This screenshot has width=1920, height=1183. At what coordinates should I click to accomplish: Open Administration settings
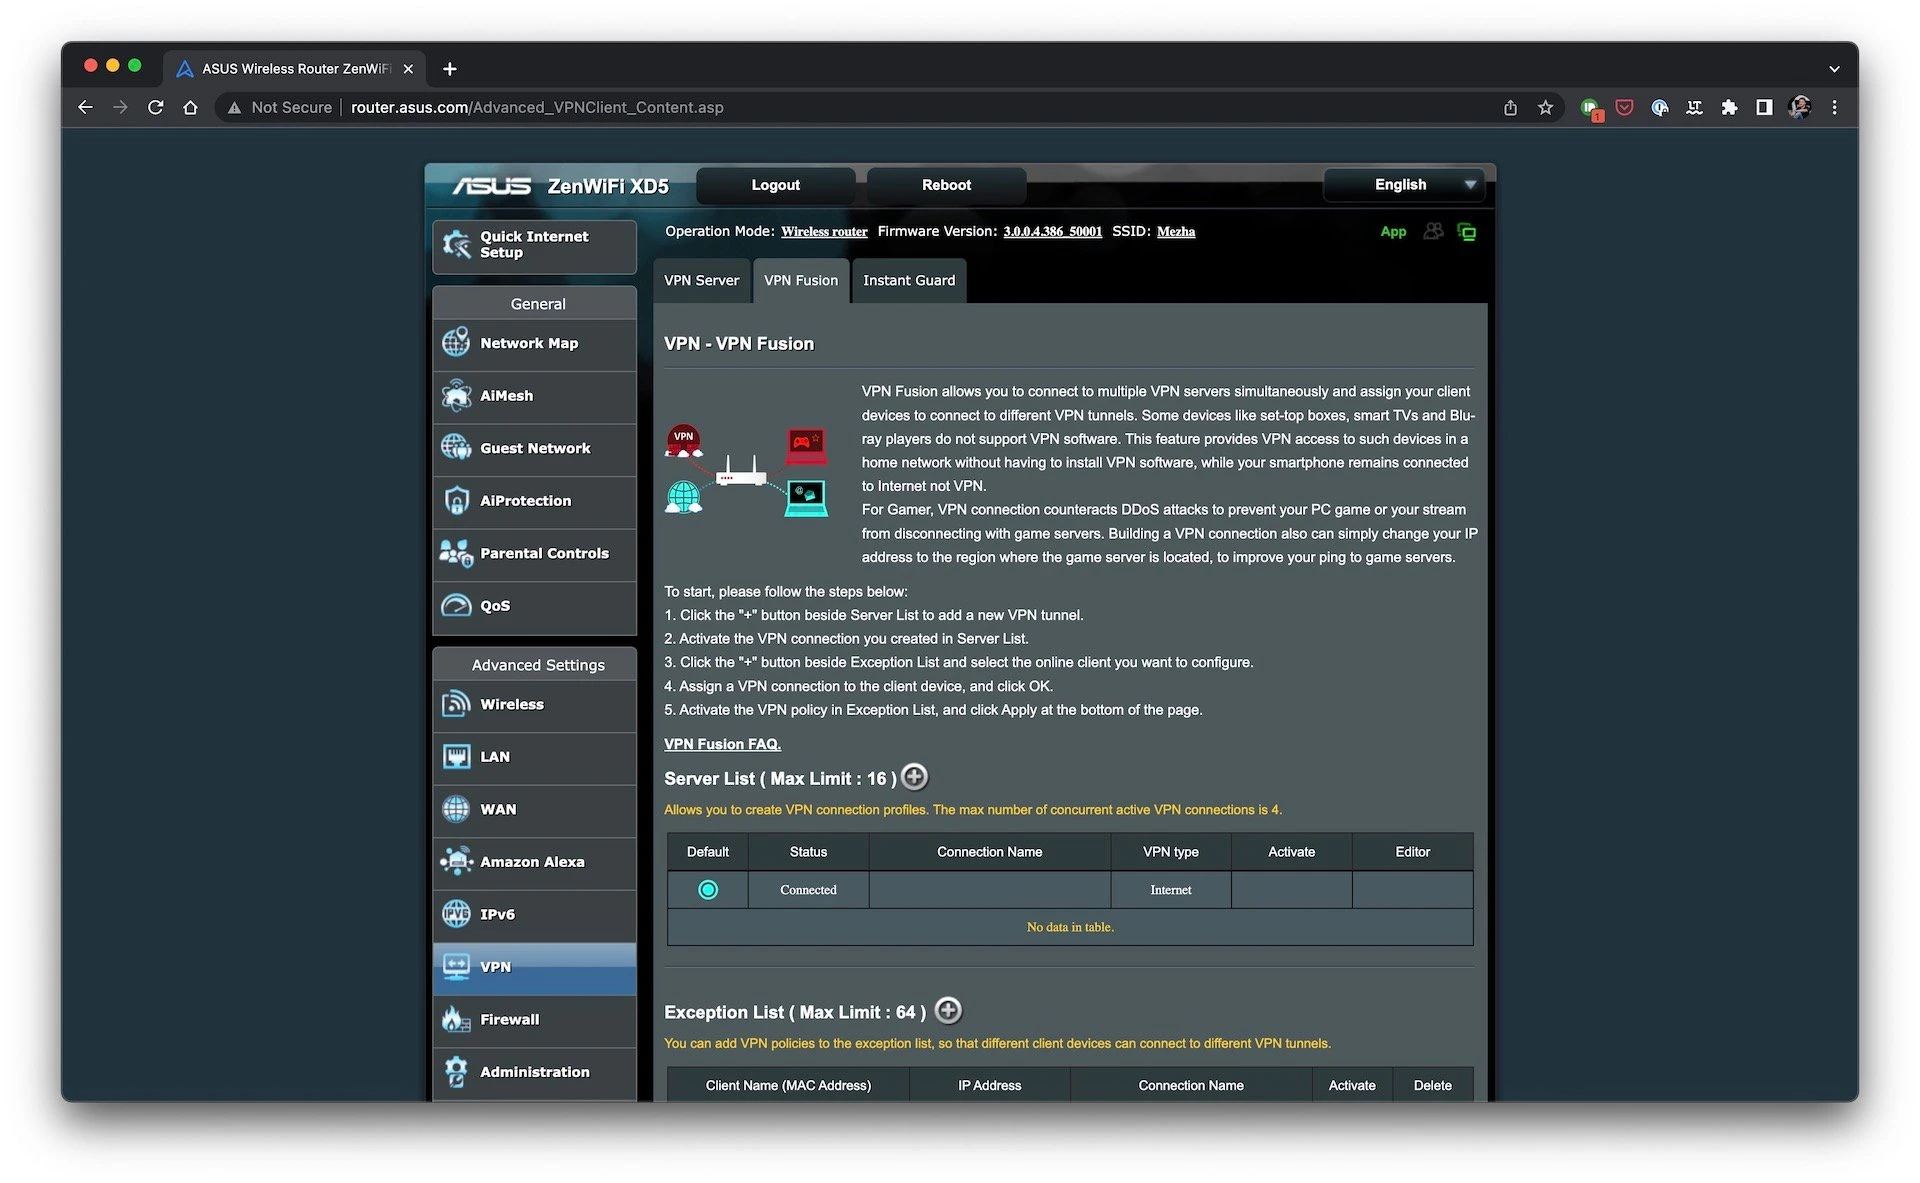click(534, 1072)
